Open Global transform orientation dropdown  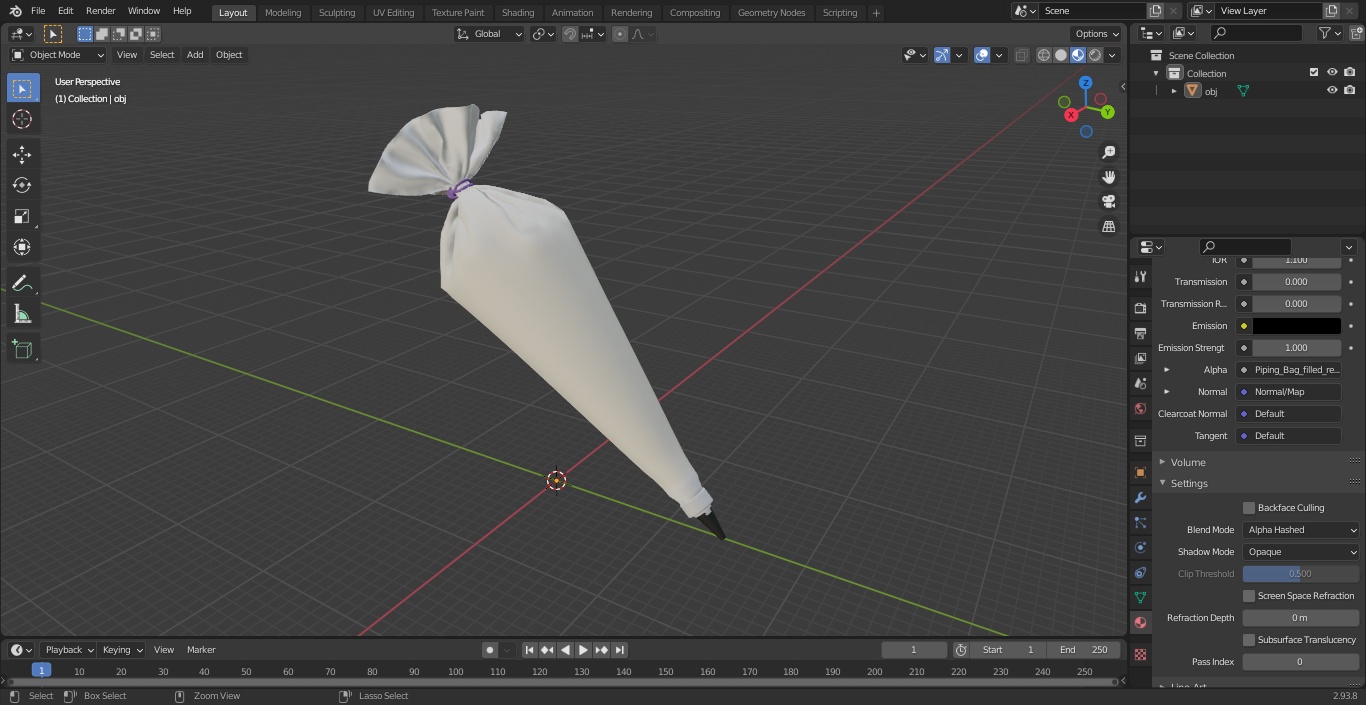[490, 34]
